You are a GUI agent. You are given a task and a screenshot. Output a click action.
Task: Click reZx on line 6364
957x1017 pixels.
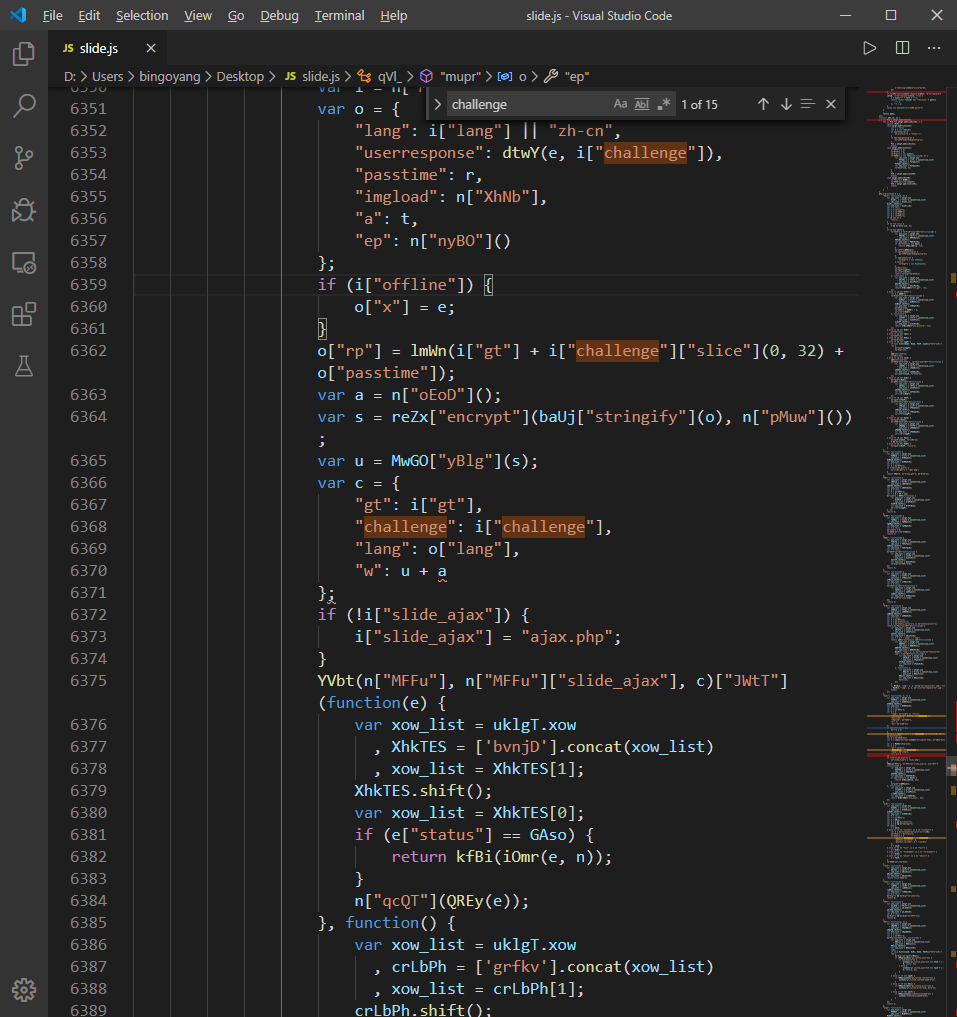409,417
